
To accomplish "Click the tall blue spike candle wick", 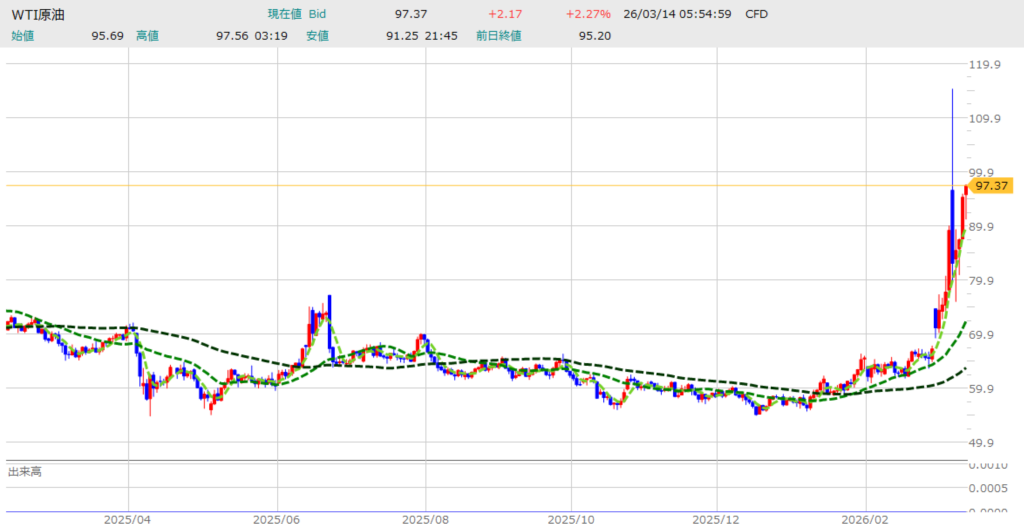I will [x=952, y=130].
